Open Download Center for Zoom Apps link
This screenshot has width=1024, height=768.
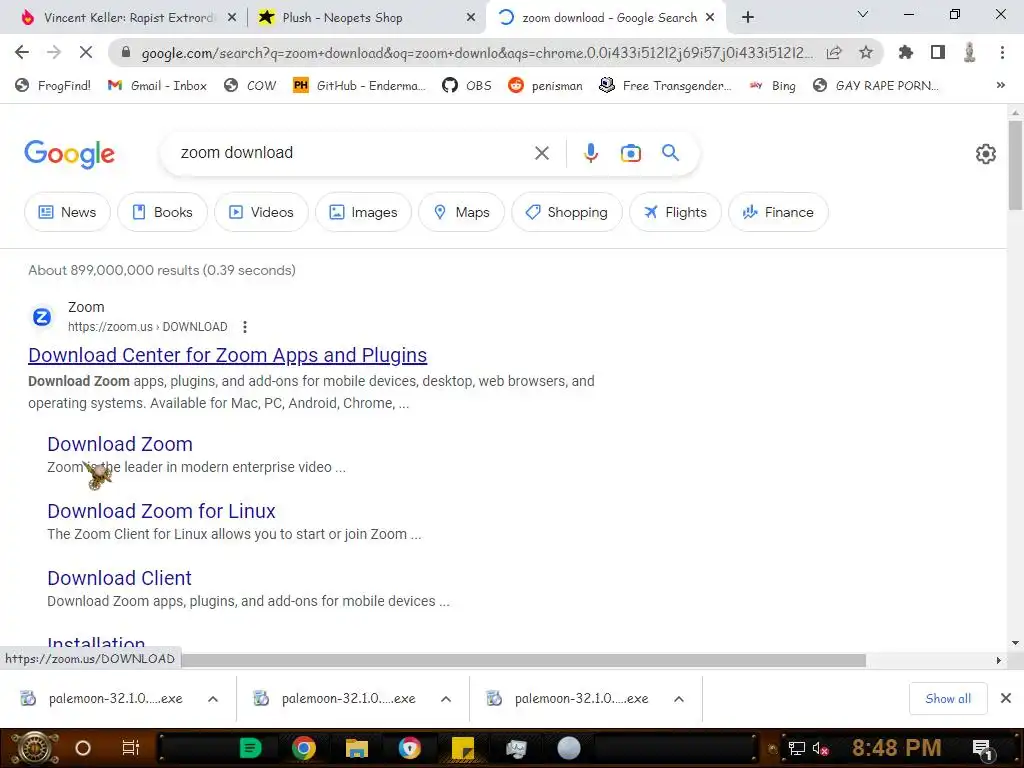pyautogui.click(x=227, y=355)
